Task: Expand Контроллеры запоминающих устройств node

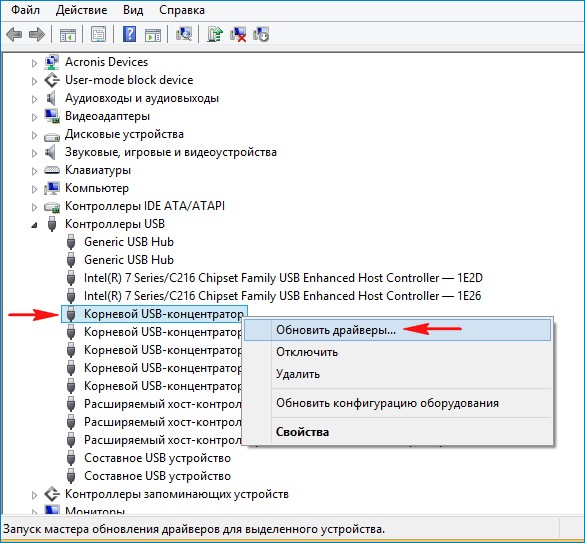Action: [x=34, y=495]
